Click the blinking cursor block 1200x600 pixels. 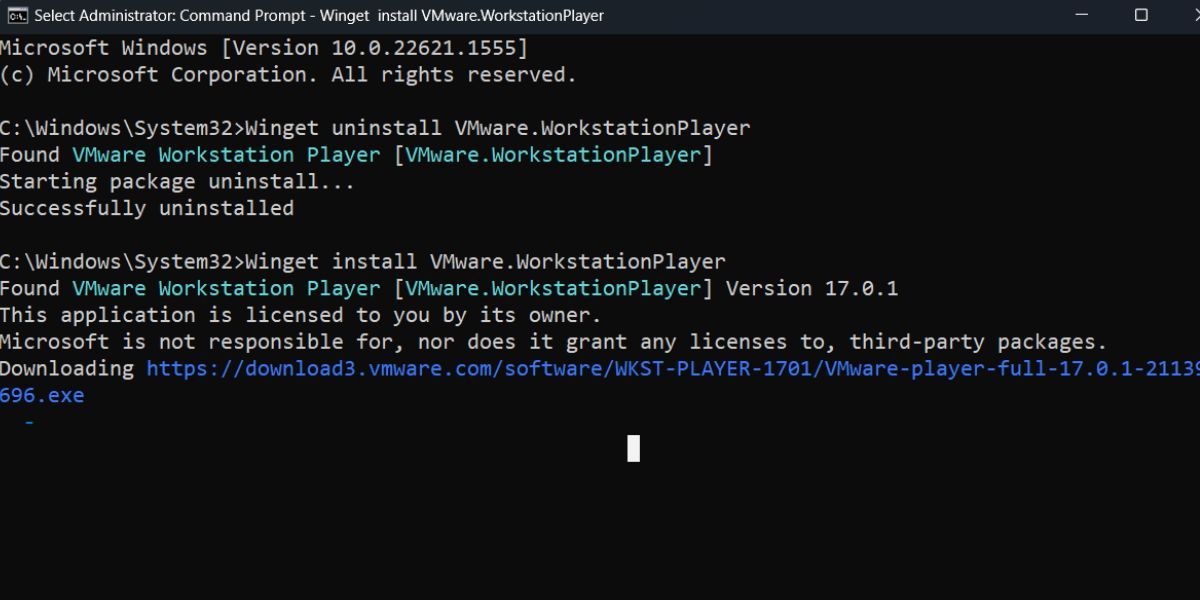632,449
